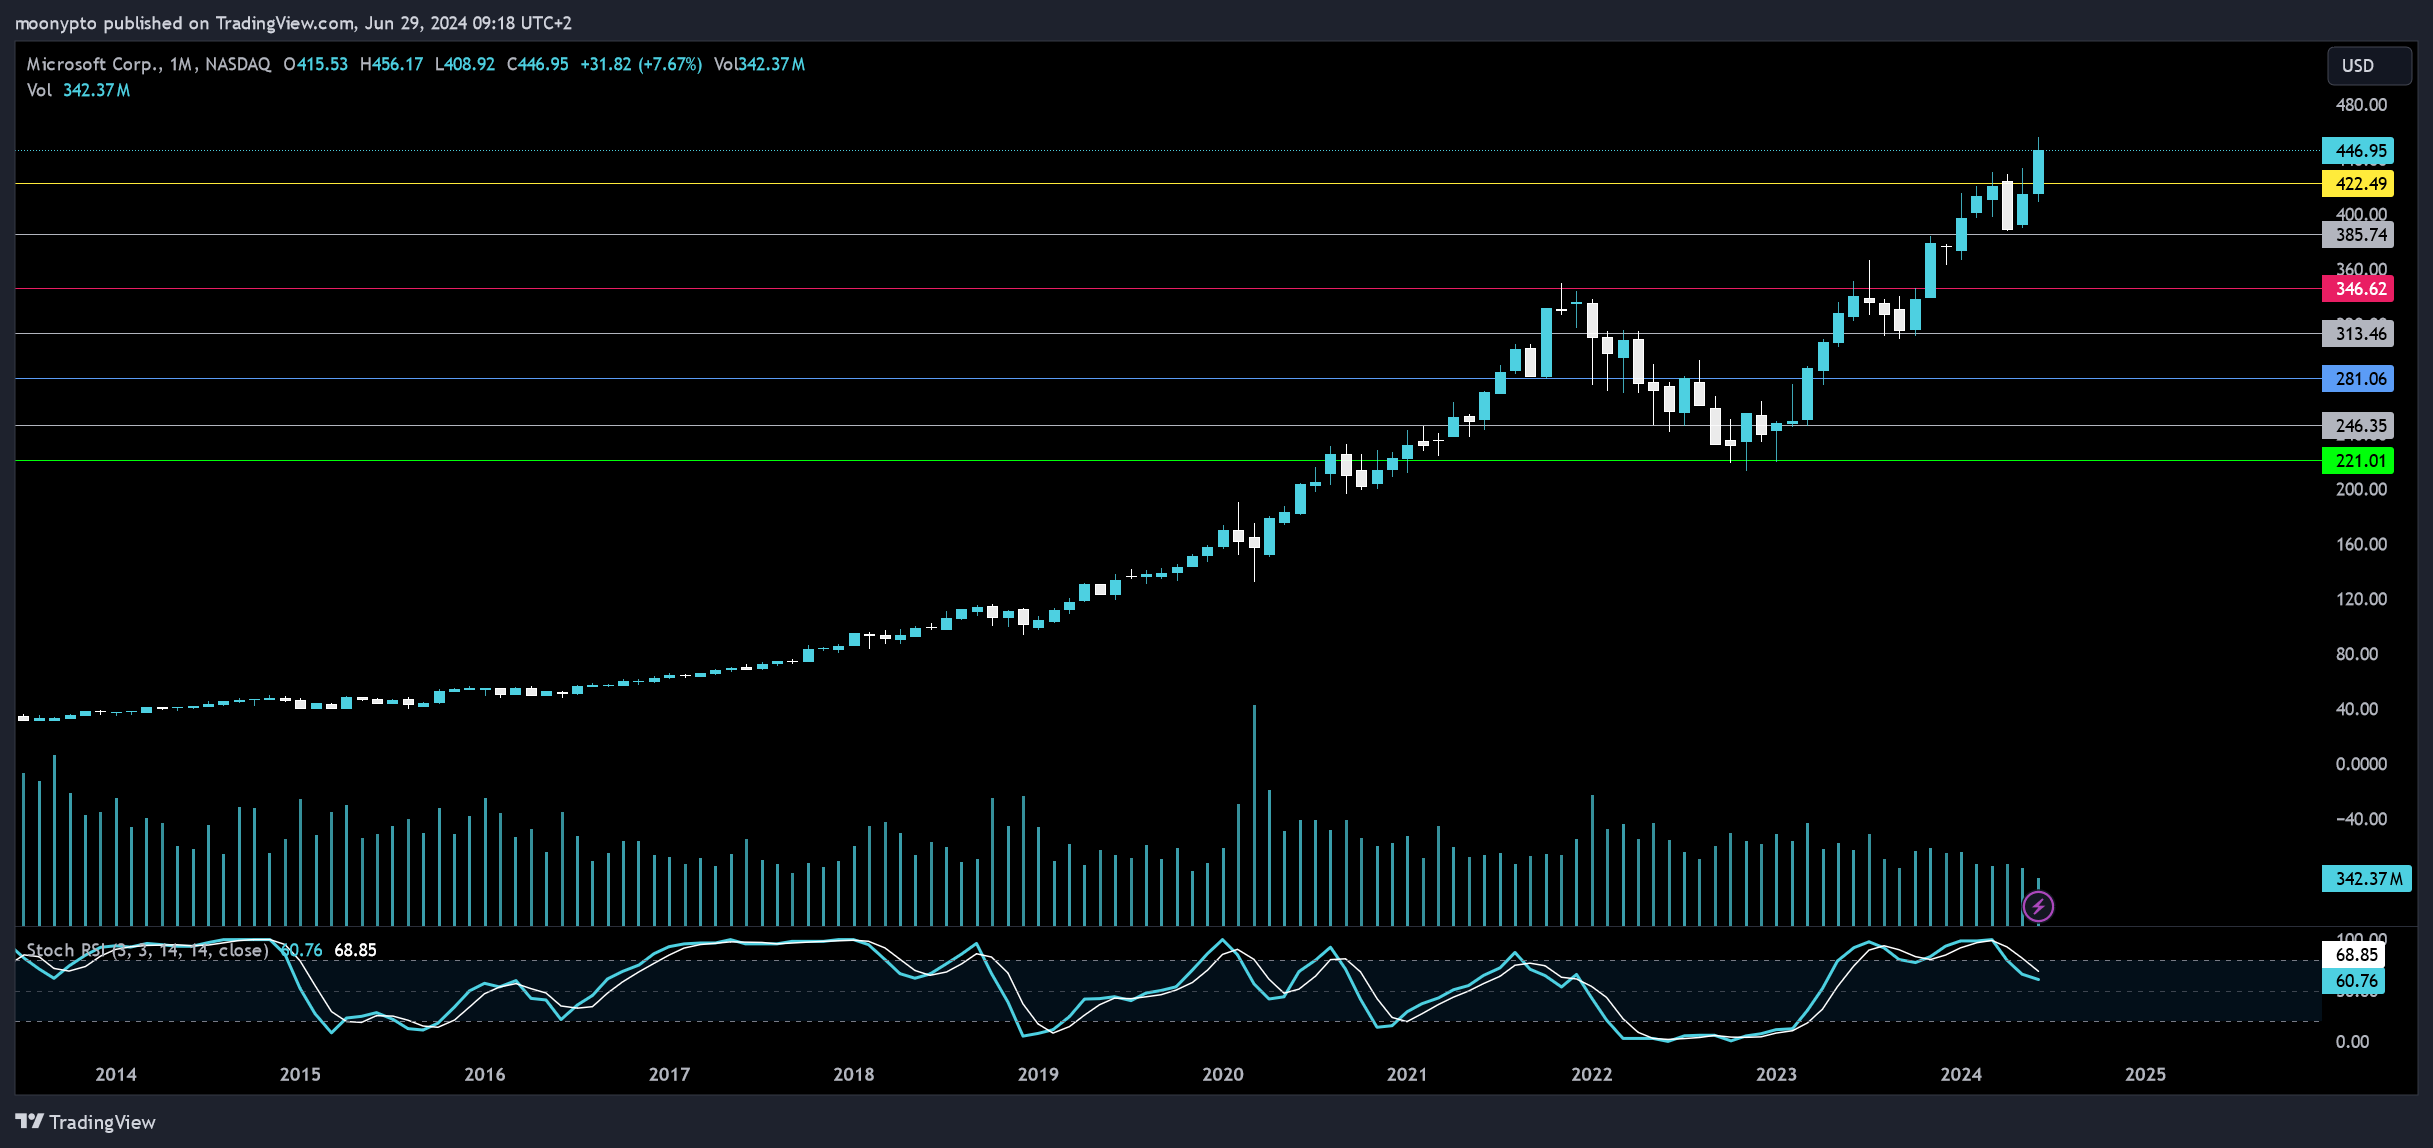Screen dimensions: 2433x1148
Task: Select the yellow 422.49 price label
Action: (2357, 184)
